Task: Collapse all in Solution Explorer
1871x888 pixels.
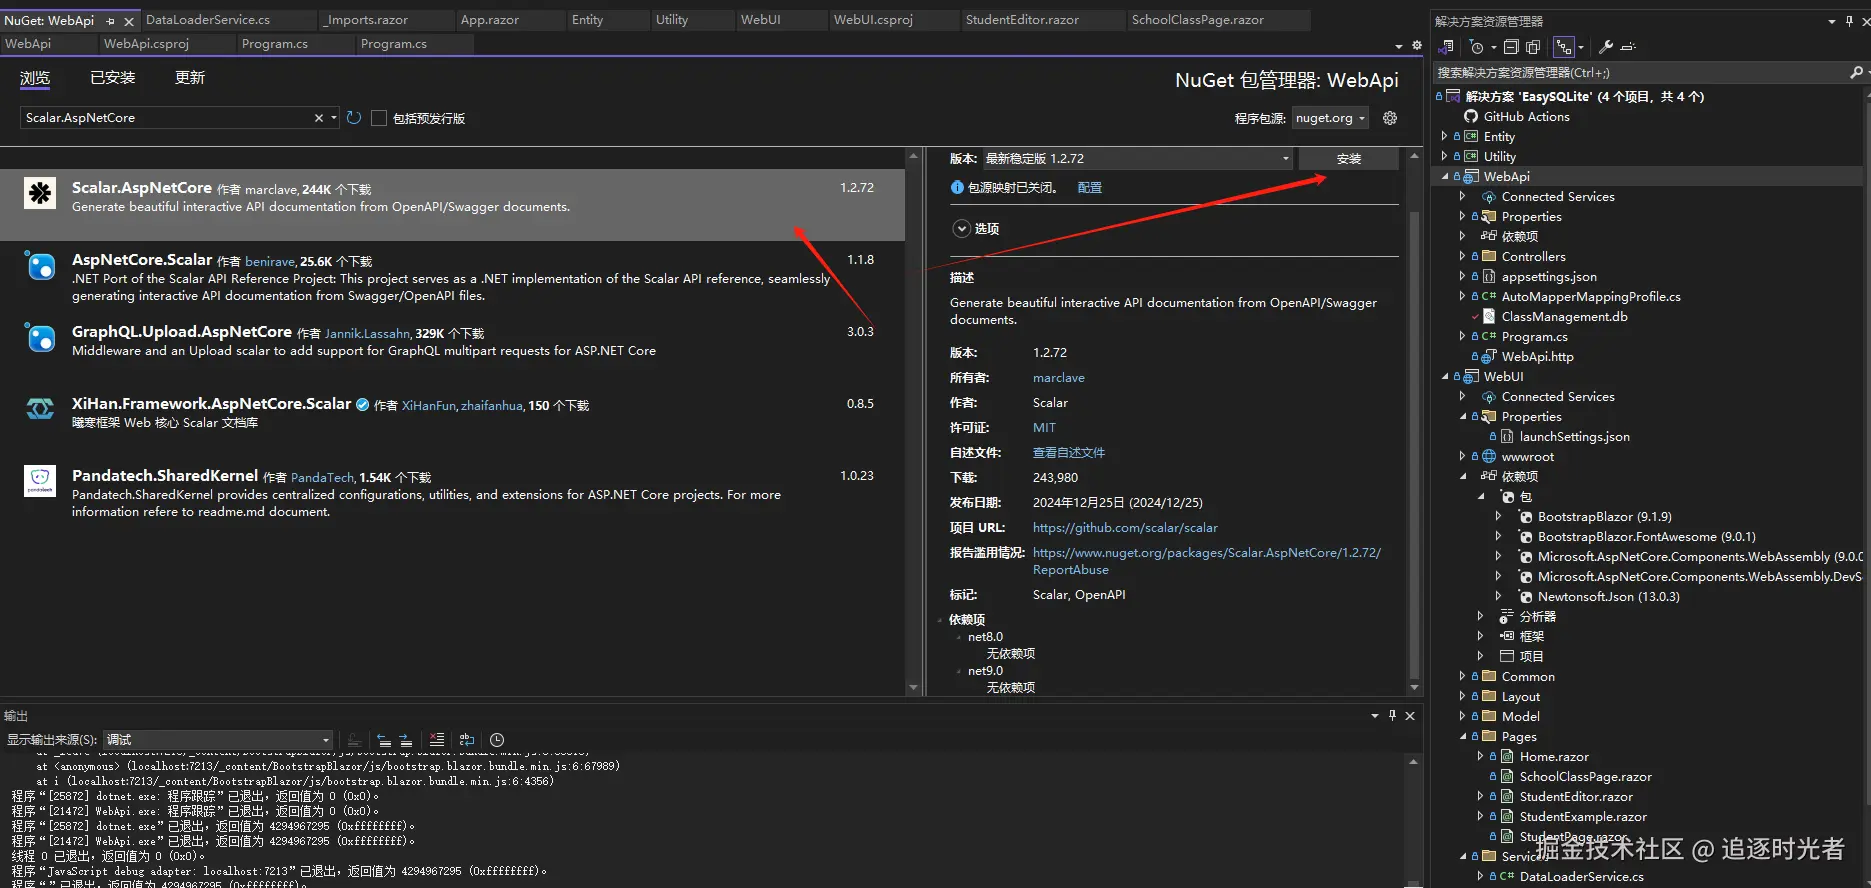Action: 1511,47
